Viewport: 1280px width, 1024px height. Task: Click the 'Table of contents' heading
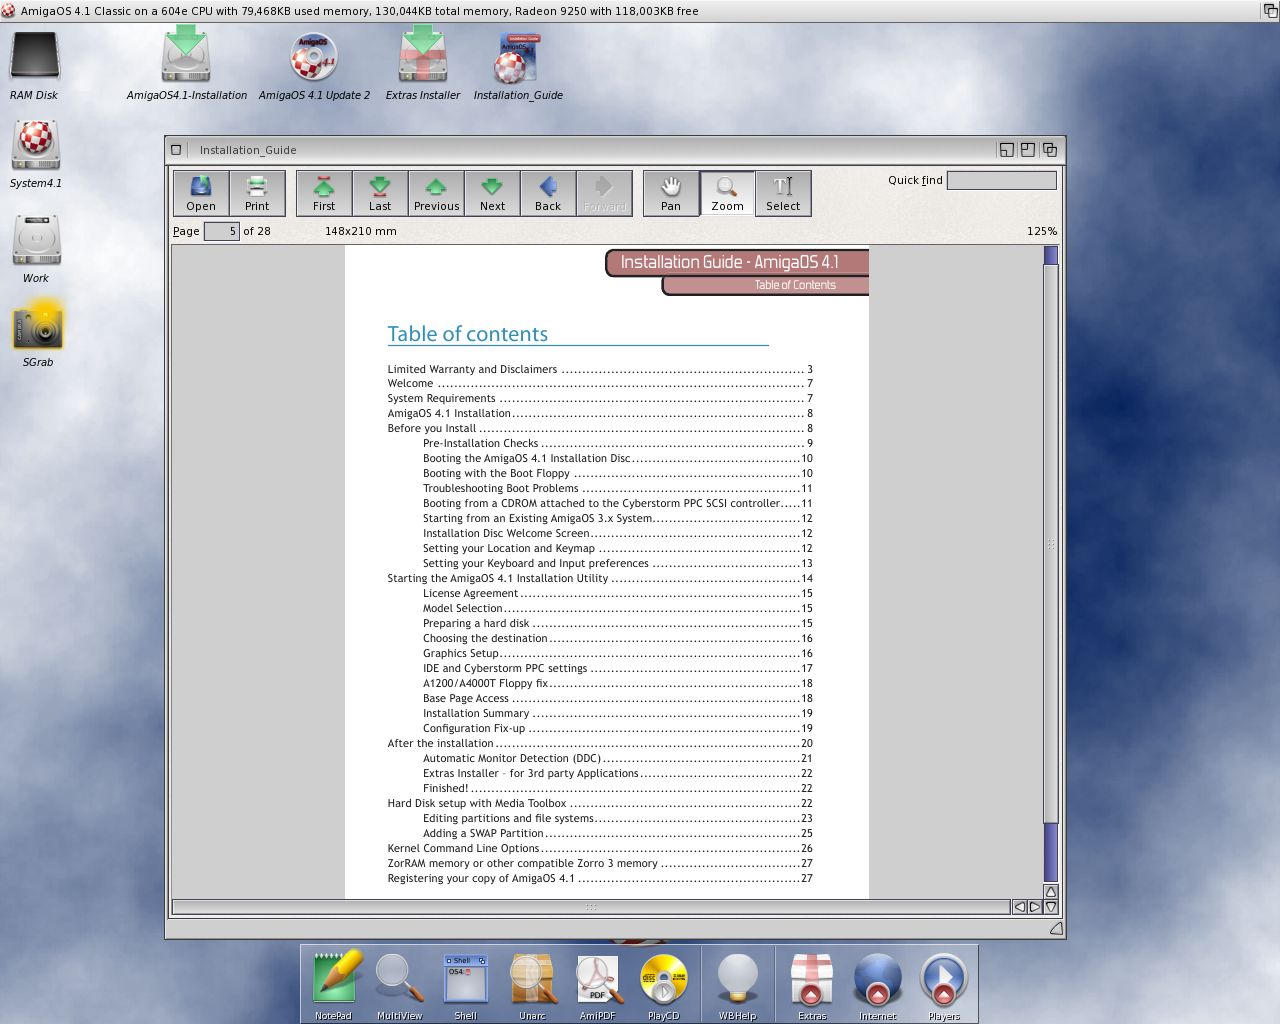click(468, 334)
